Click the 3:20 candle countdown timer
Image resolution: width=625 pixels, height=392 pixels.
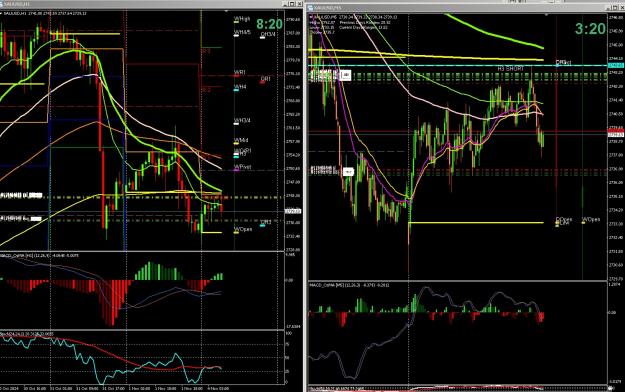[590, 29]
